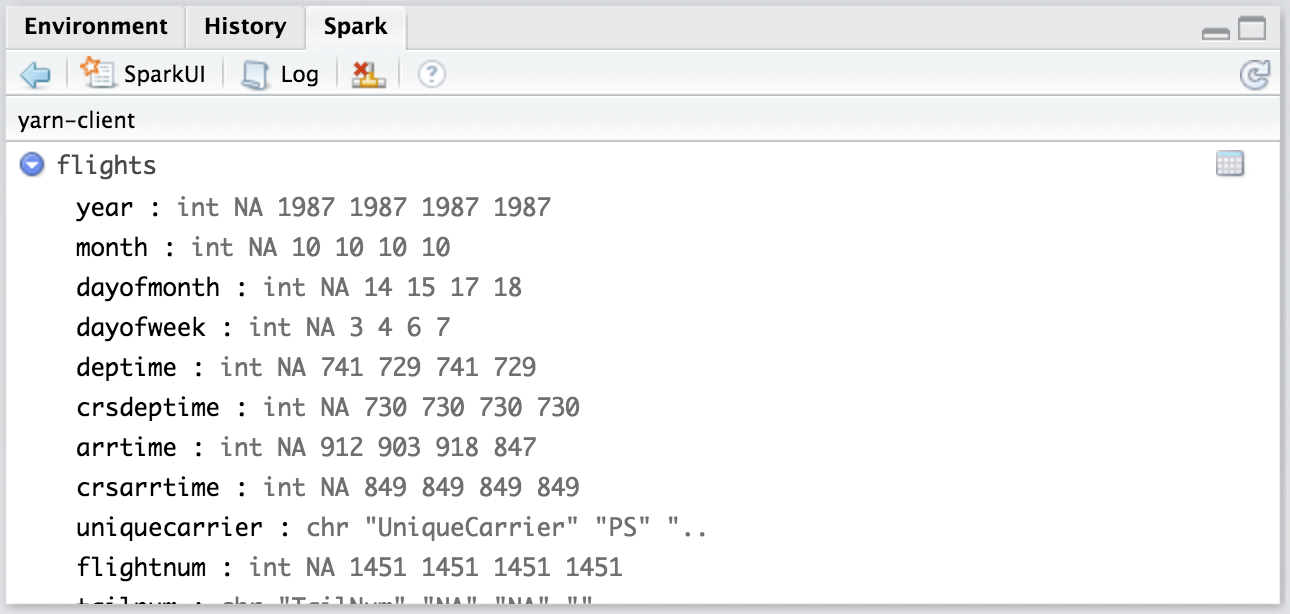Switch to the History tab

click(x=245, y=27)
